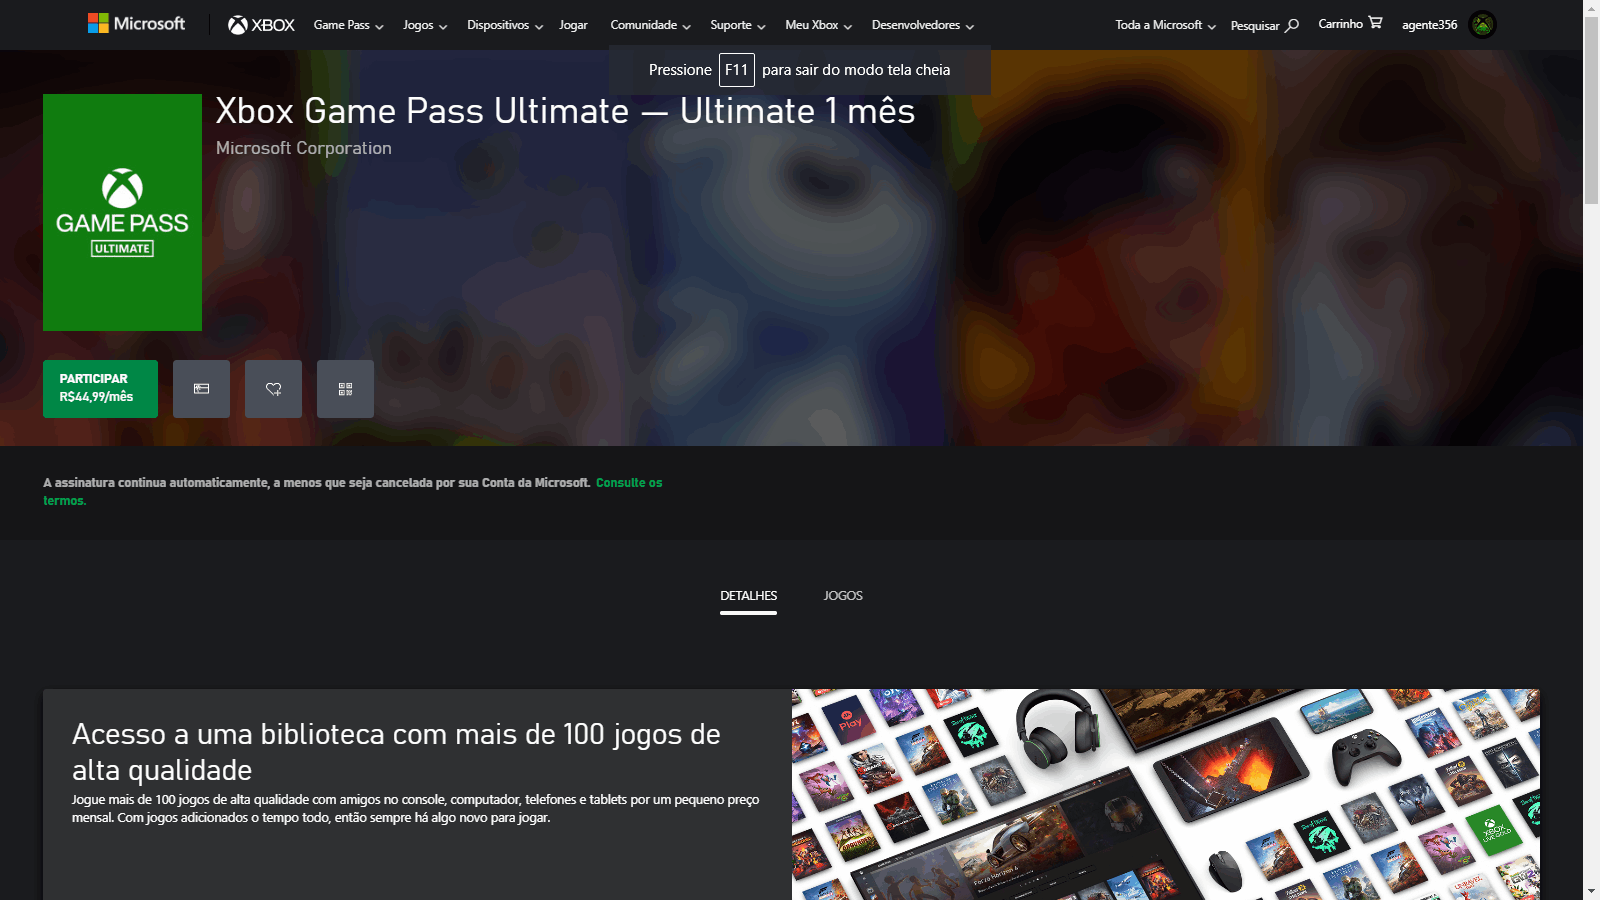1600x900 pixels.
Task: Click the Game Pass Ultimate green box art
Action: pos(122,212)
